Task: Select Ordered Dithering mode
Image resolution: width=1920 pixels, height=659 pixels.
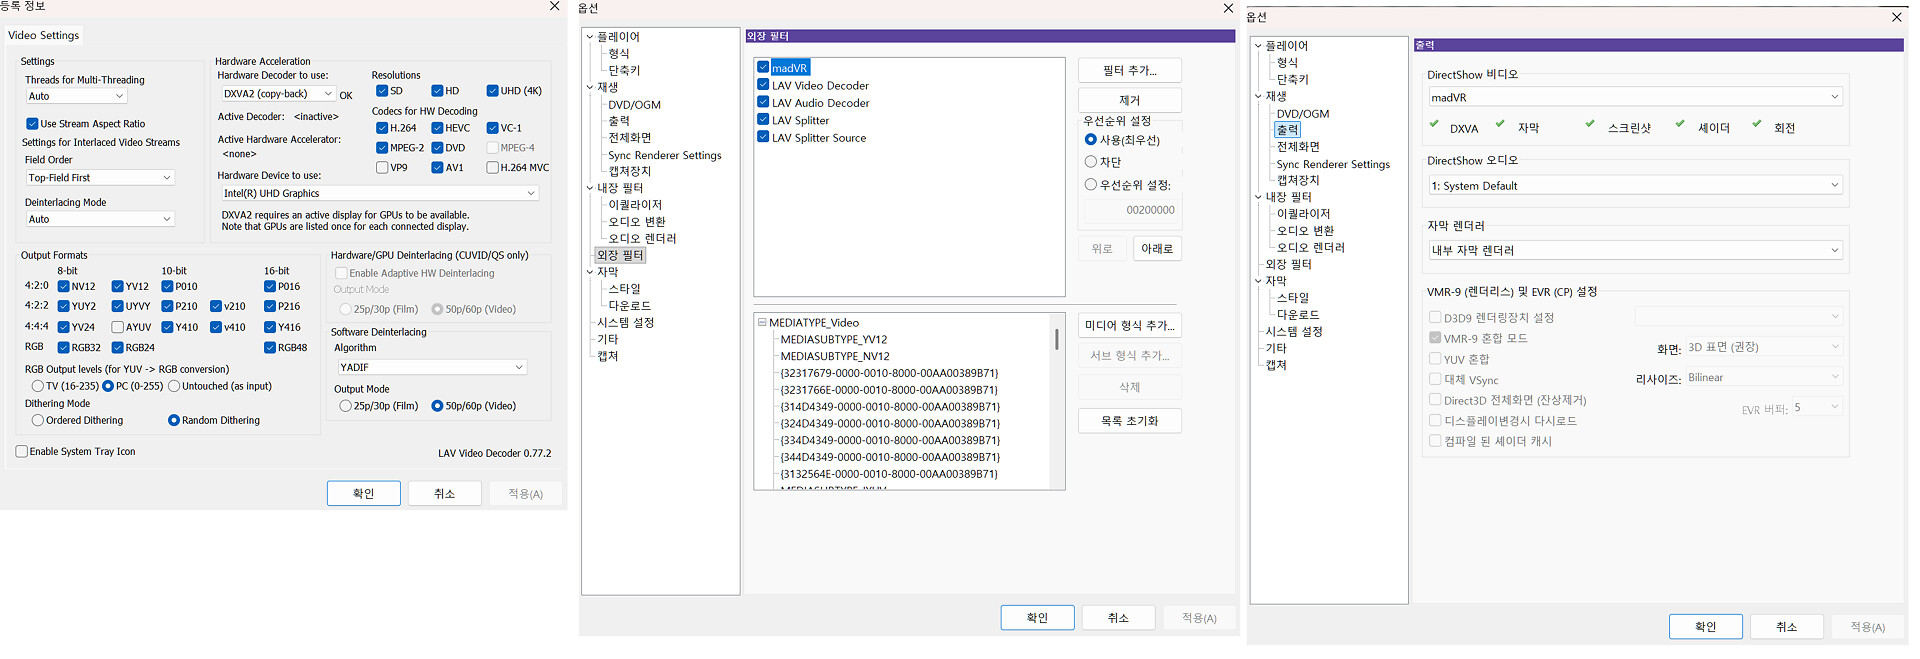Action: click(x=37, y=421)
